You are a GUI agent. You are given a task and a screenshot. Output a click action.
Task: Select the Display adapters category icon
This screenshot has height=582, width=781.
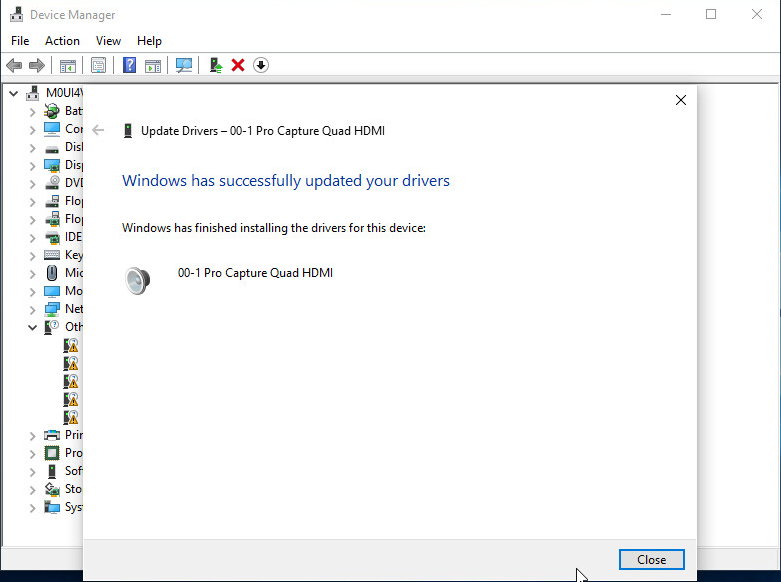52,165
